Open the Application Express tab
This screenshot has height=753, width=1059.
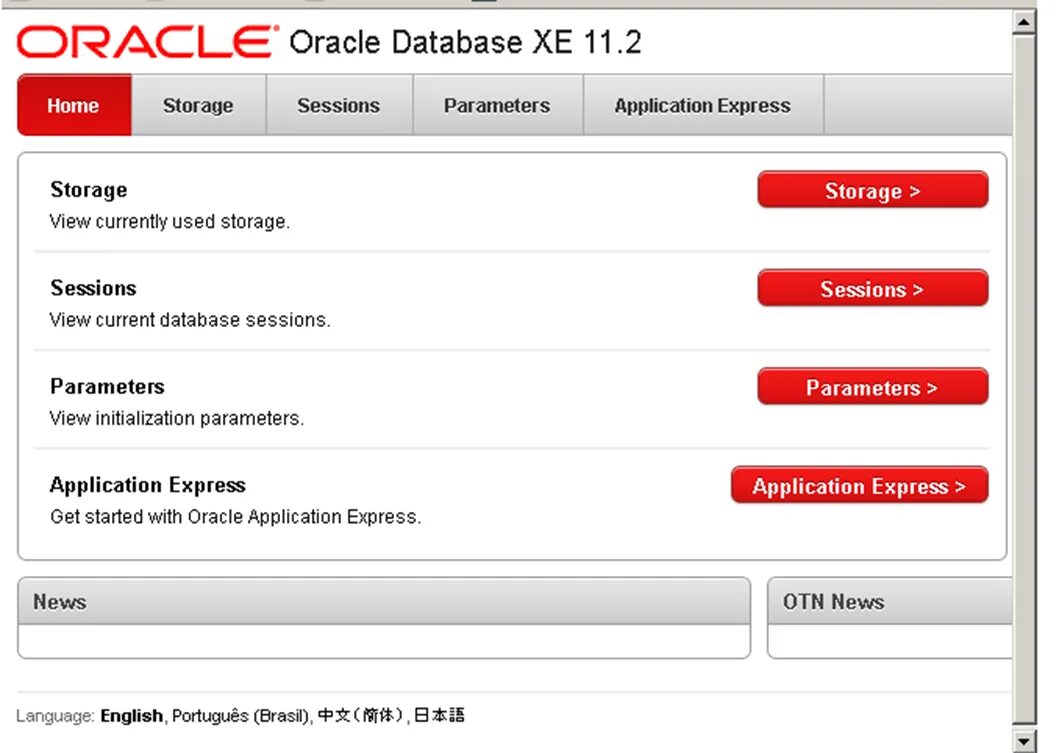(703, 105)
